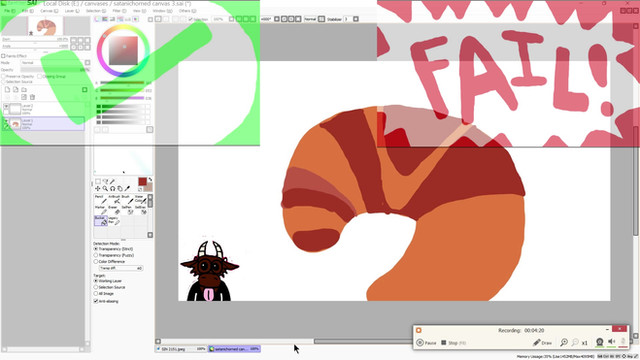The height and width of the screenshot is (360, 640).
Task: Pause the screen recording
Action: point(426,343)
